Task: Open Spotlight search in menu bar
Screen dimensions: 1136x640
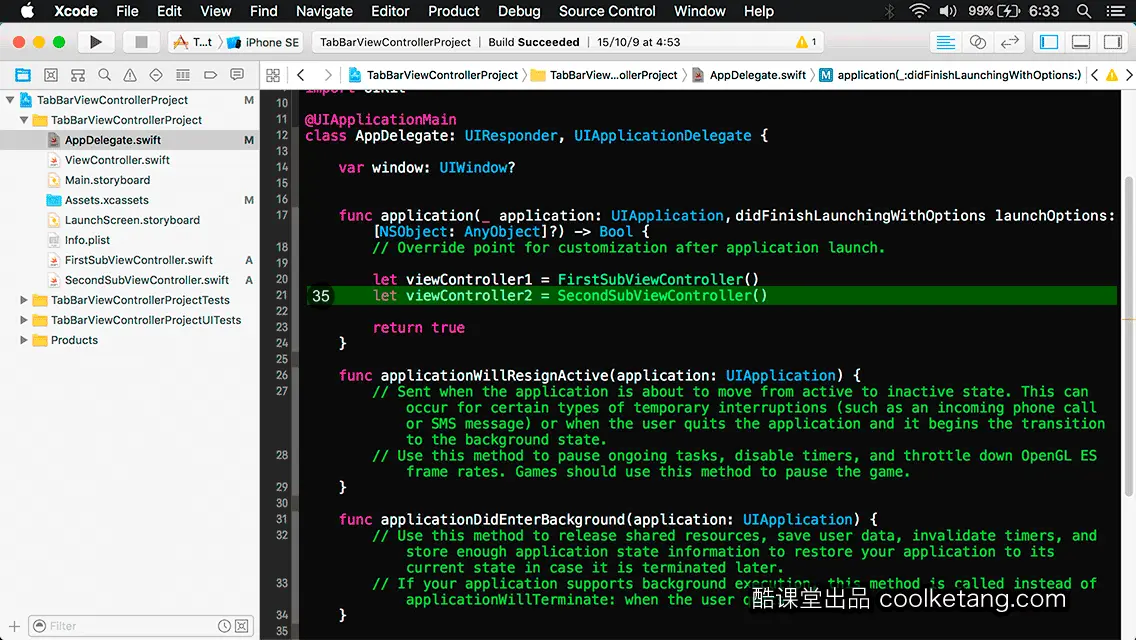Action: pos(1084,11)
